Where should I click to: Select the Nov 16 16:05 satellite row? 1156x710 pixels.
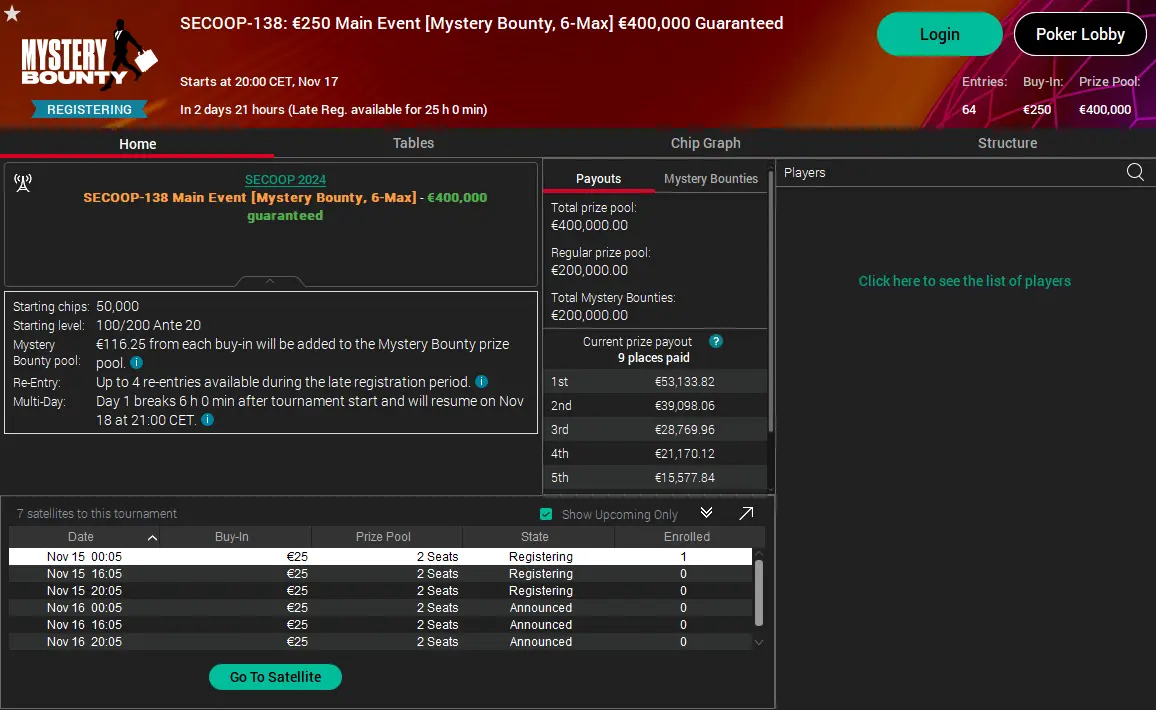pos(380,625)
